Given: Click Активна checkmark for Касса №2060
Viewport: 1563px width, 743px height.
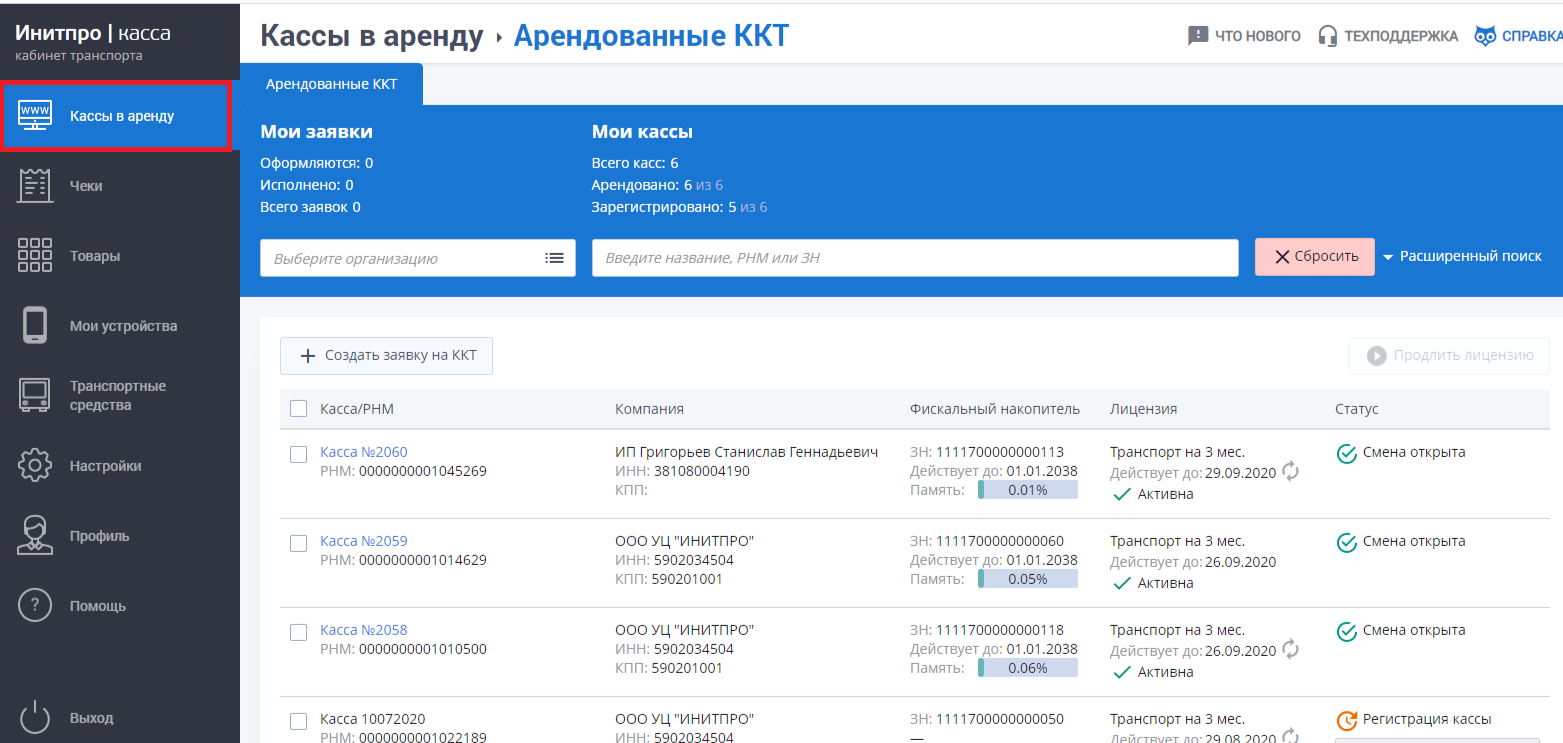Looking at the screenshot, I should 1122,494.
